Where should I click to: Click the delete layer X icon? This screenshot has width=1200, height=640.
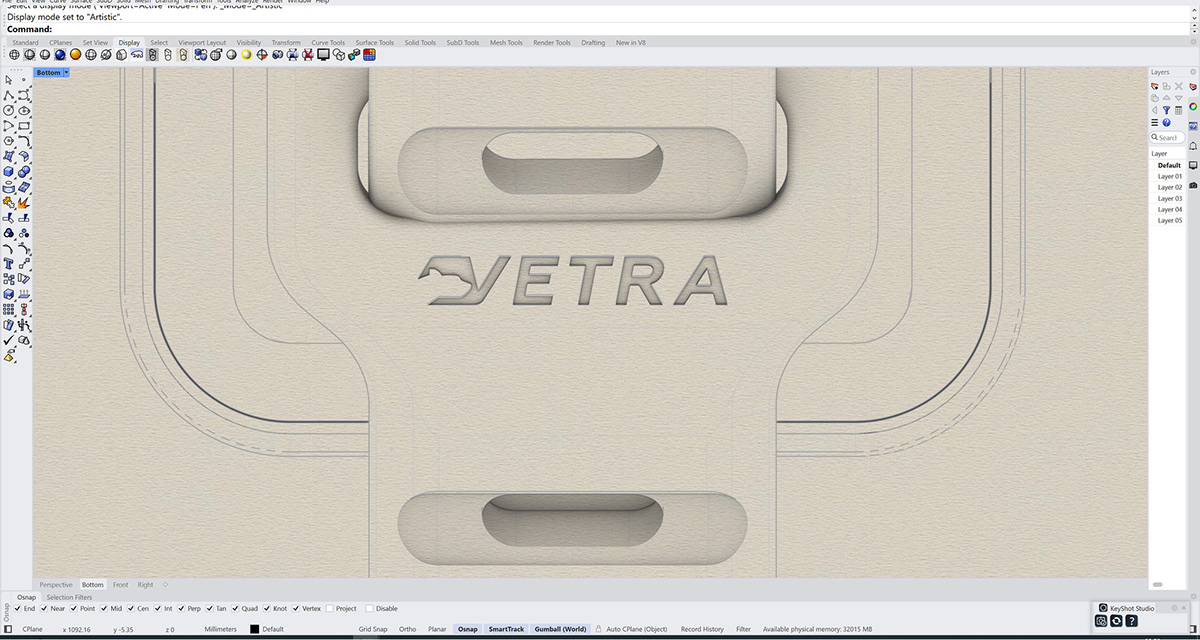coord(1179,86)
